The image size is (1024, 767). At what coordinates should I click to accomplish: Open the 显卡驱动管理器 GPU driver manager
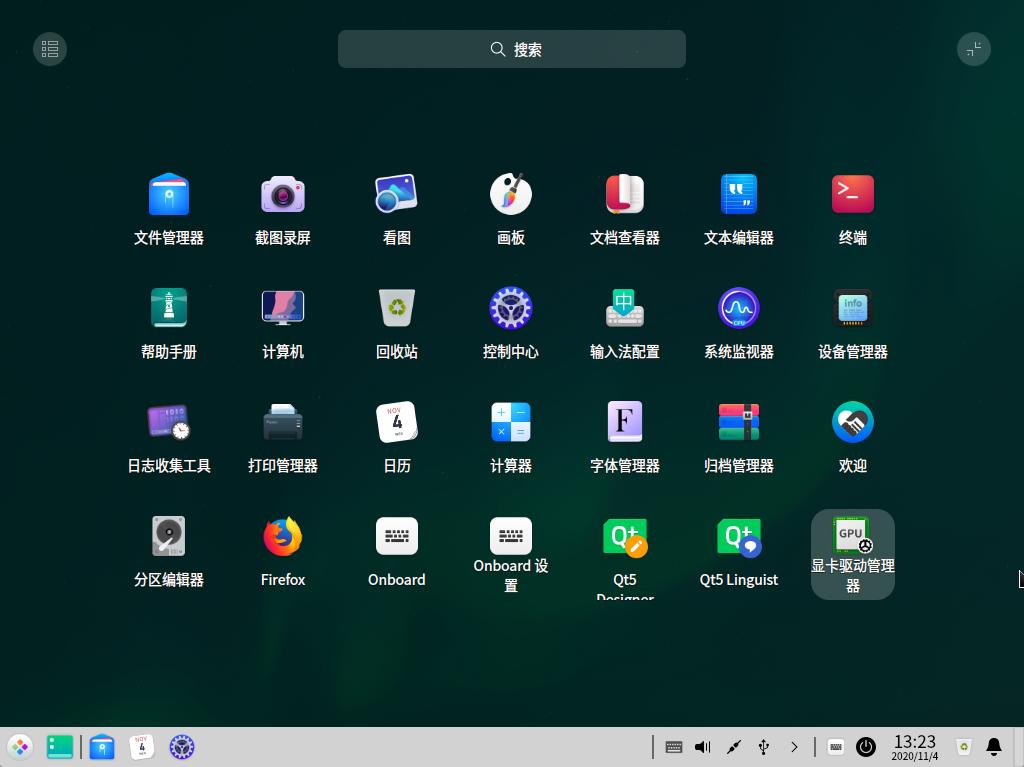pos(853,537)
